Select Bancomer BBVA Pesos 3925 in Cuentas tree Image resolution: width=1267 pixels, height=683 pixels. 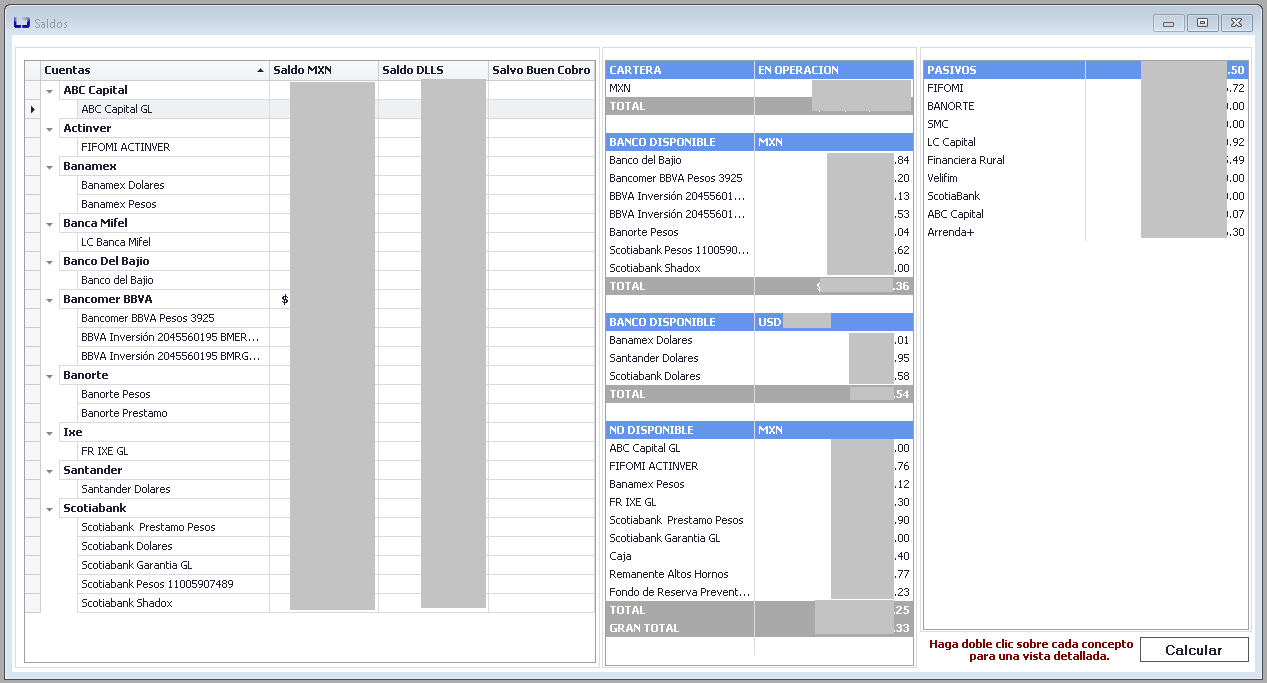148,318
